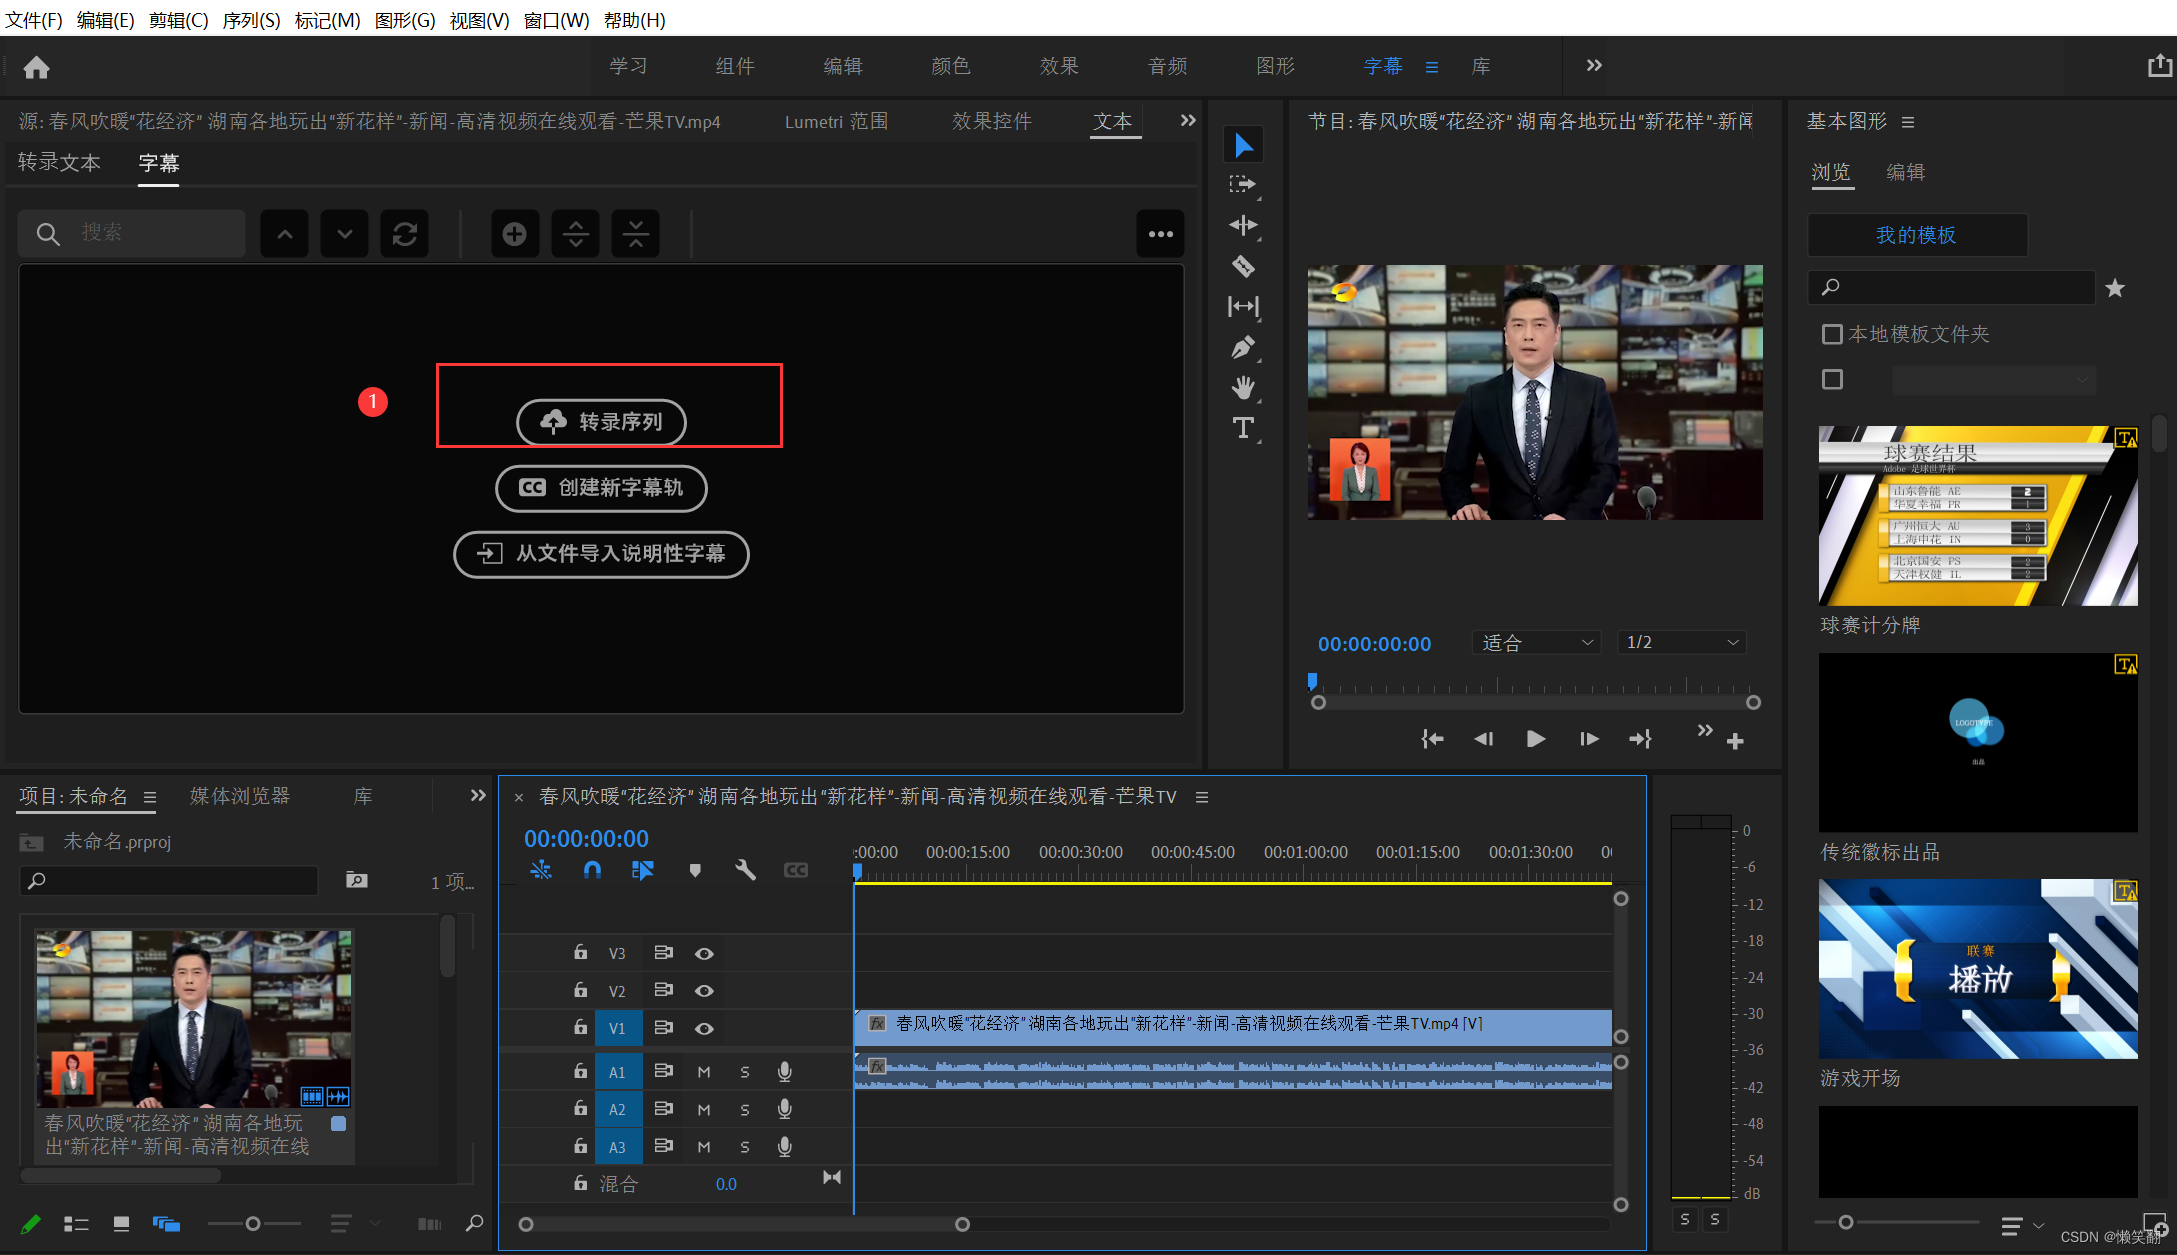Mute the A1 audio track

tap(704, 1072)
